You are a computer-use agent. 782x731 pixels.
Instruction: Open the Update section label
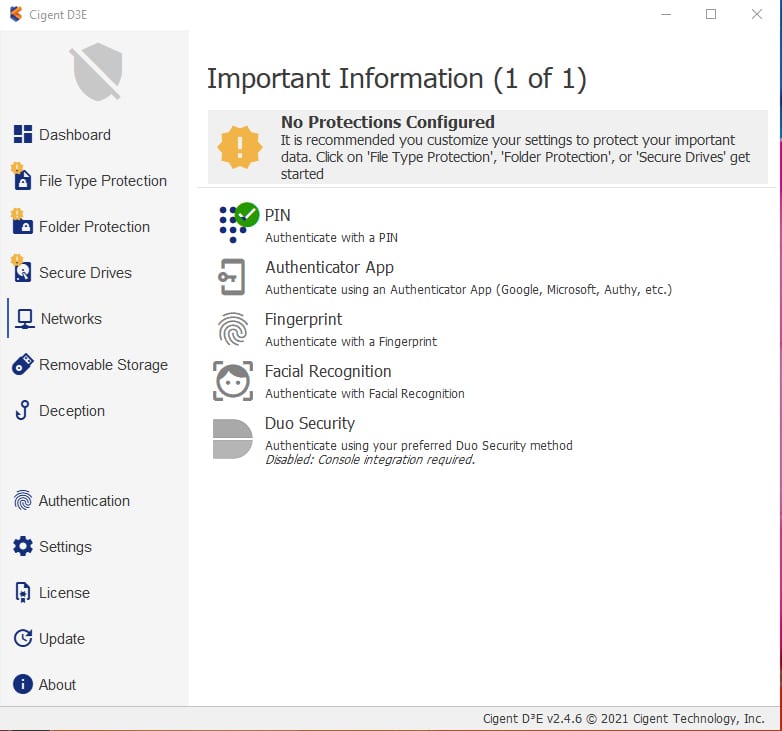[62, 639]
